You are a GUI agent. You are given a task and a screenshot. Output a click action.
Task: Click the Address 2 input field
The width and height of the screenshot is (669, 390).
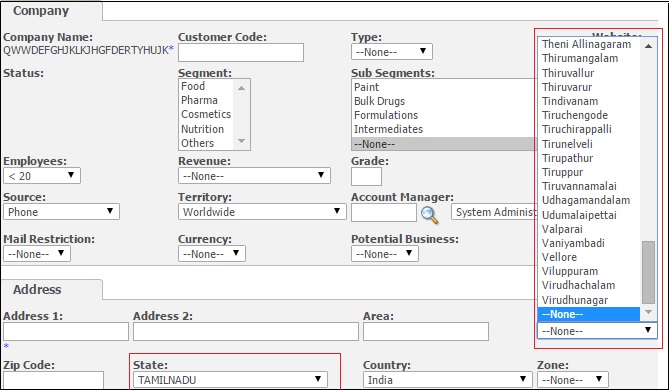pos(246,332)
